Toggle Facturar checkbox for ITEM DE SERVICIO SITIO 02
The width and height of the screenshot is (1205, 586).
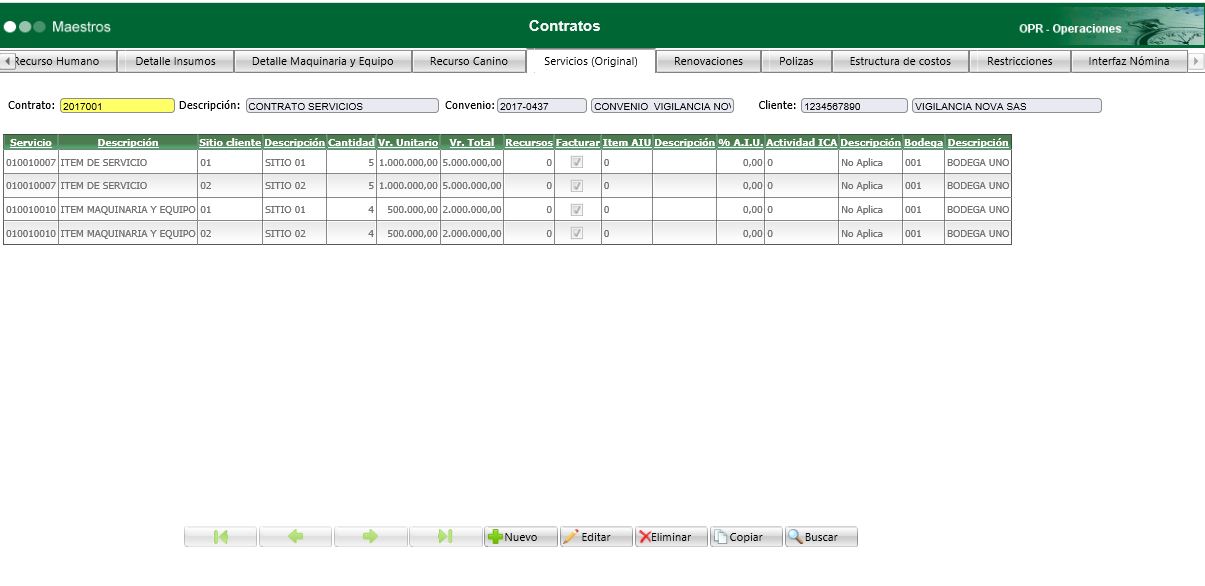(x=577, y=186)
